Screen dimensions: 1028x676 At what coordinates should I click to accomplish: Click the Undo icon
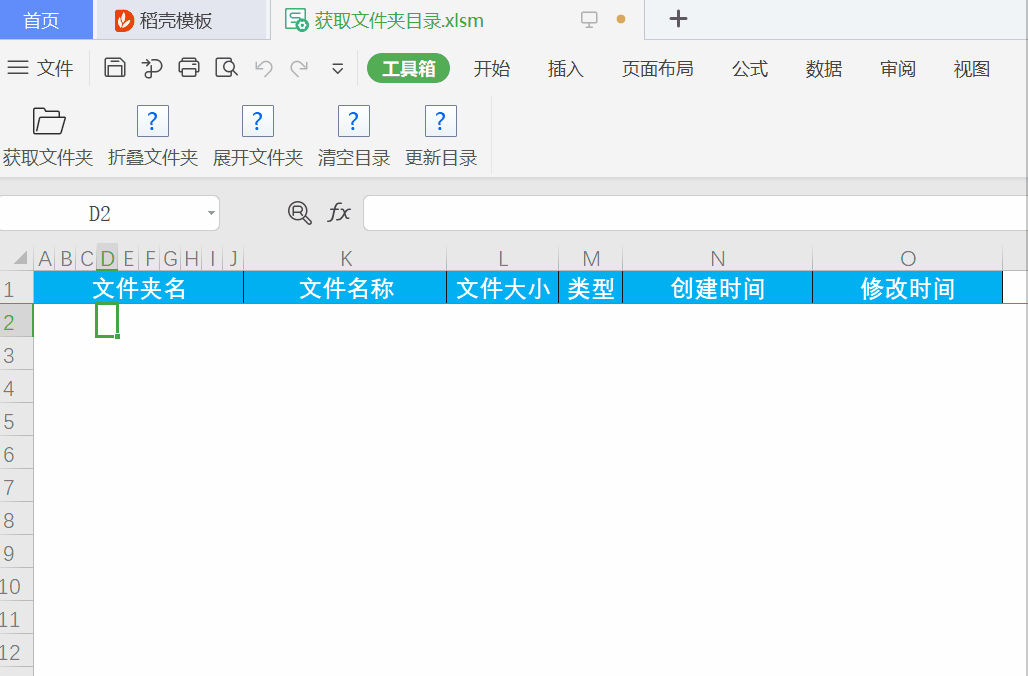(x=262, y=69)
